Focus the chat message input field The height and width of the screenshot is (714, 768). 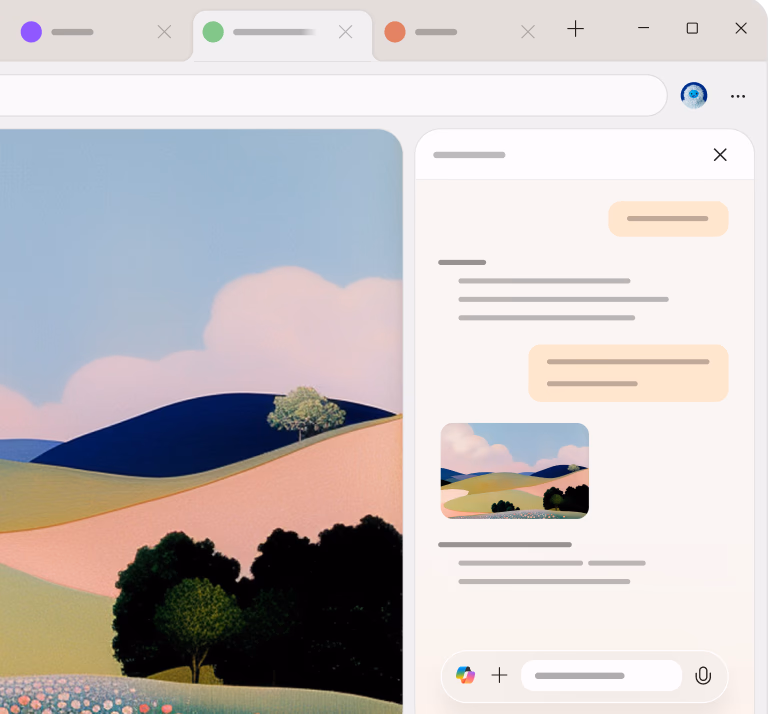tap(600, 675)
